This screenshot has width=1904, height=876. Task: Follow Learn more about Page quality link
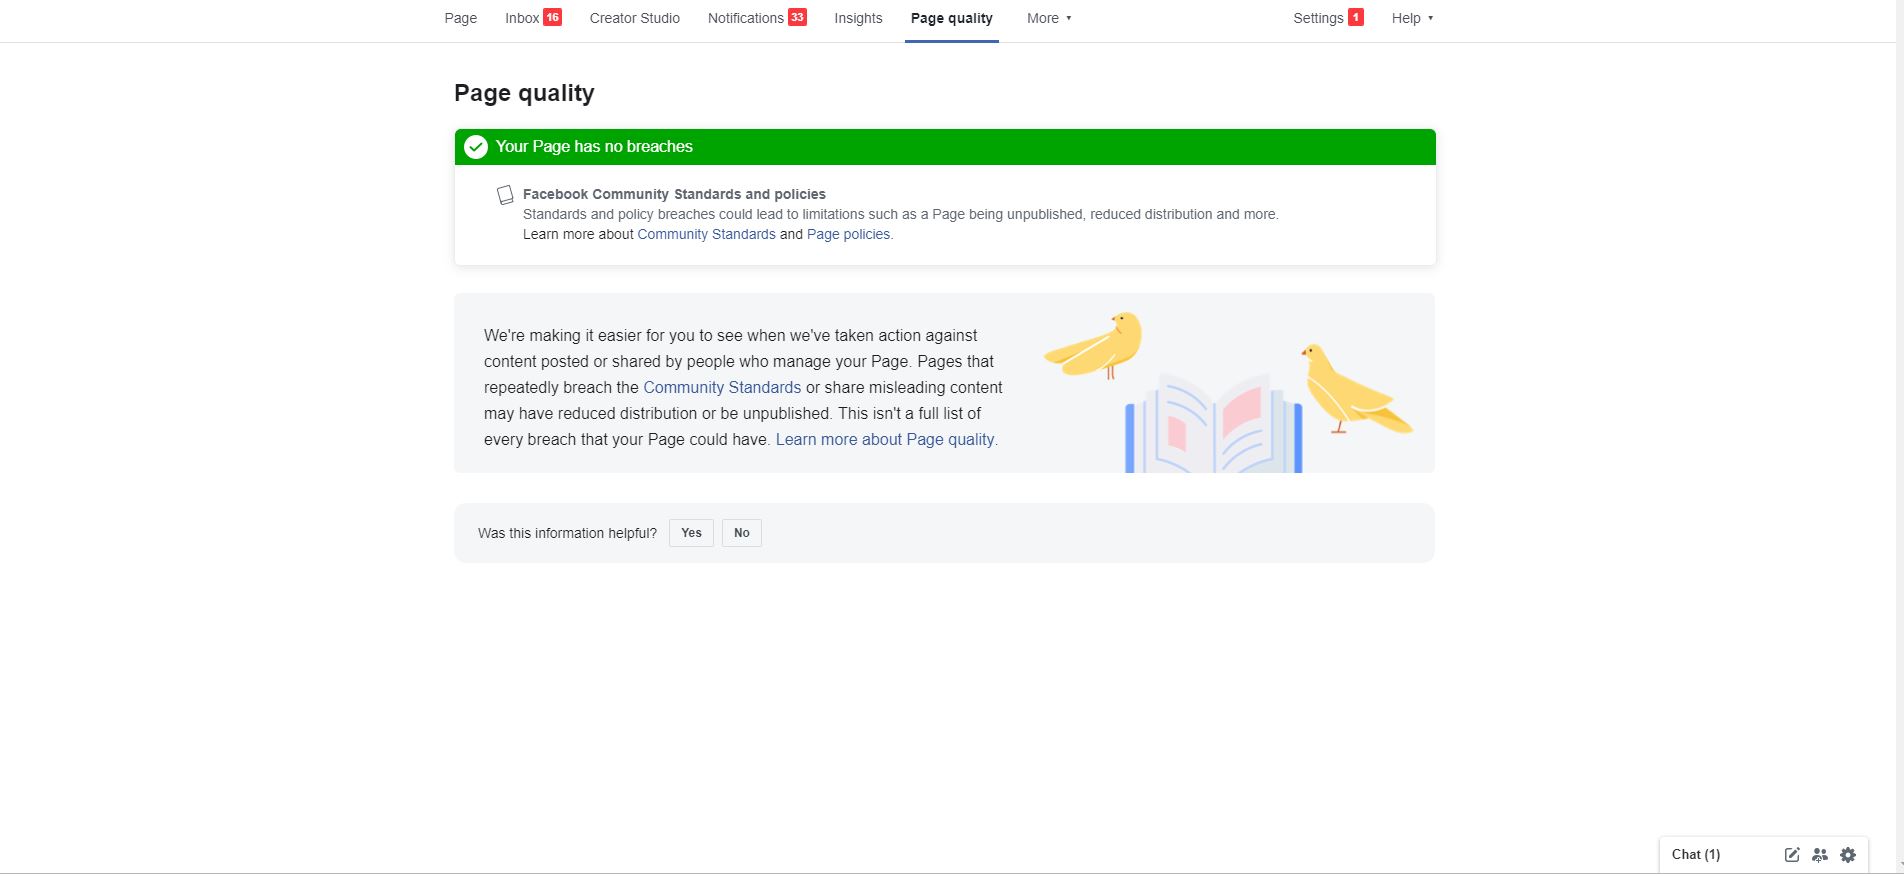pos(885,439)
